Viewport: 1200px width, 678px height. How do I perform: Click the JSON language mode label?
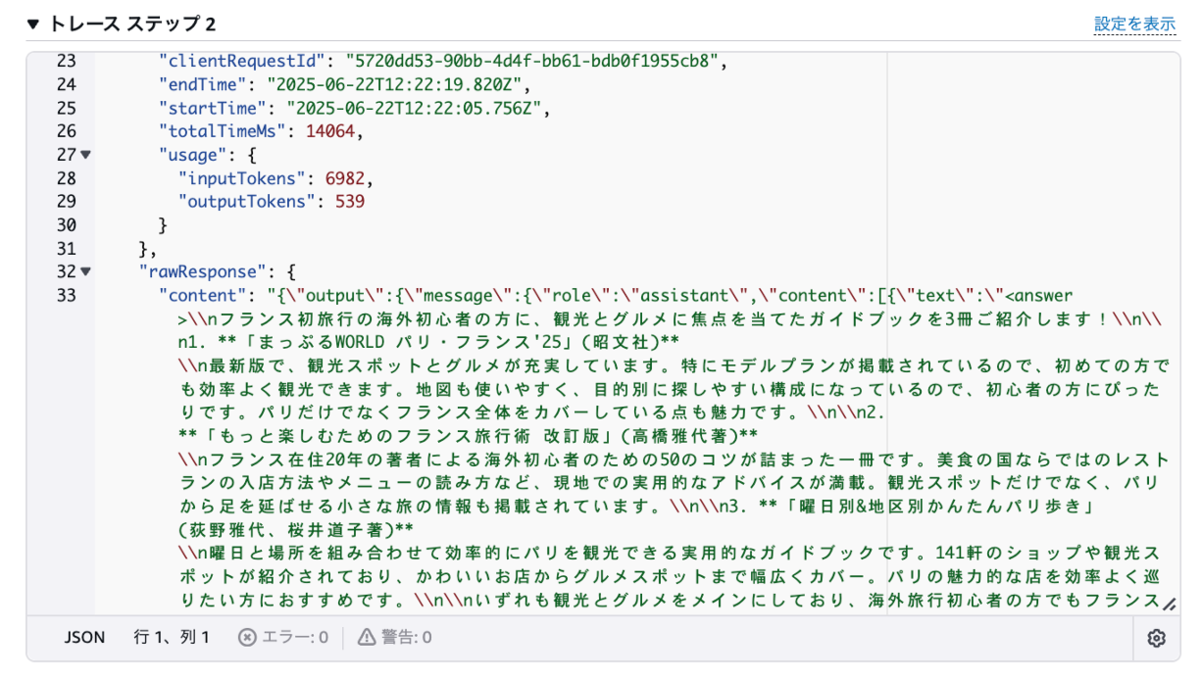(85, 637)
